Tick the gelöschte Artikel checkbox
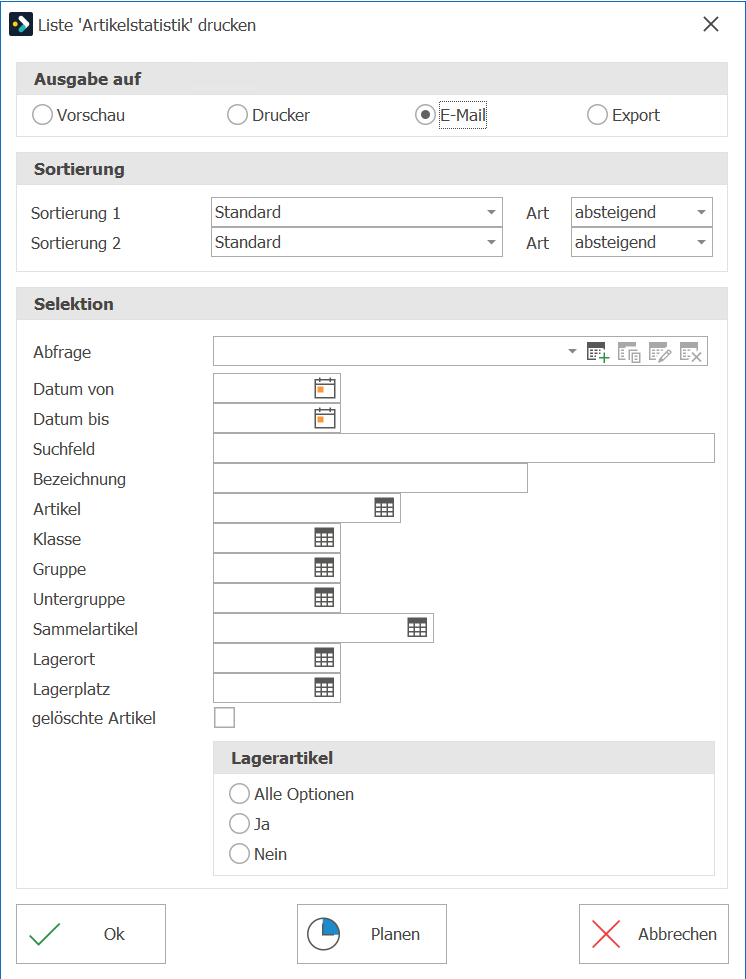Screen dimensions: 746x979 tap(225, 718)
